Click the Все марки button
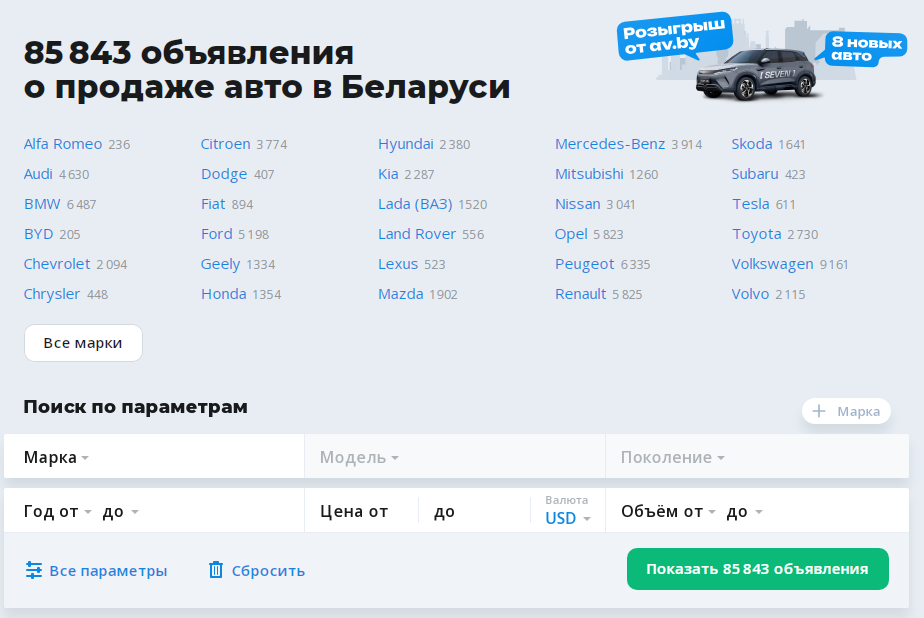The width and height of the screenshot is (924, 618). click(83, 343)
